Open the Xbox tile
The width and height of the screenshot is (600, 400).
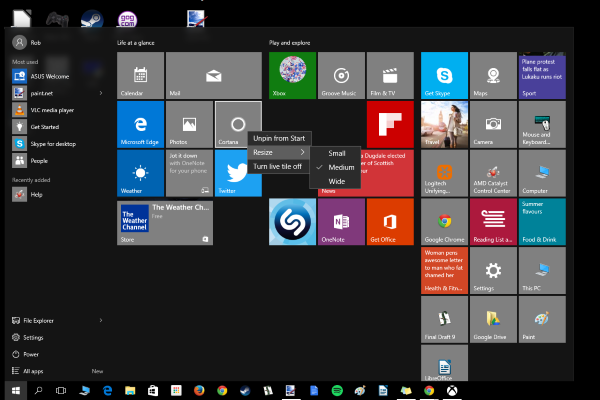(x=292, y=75)
